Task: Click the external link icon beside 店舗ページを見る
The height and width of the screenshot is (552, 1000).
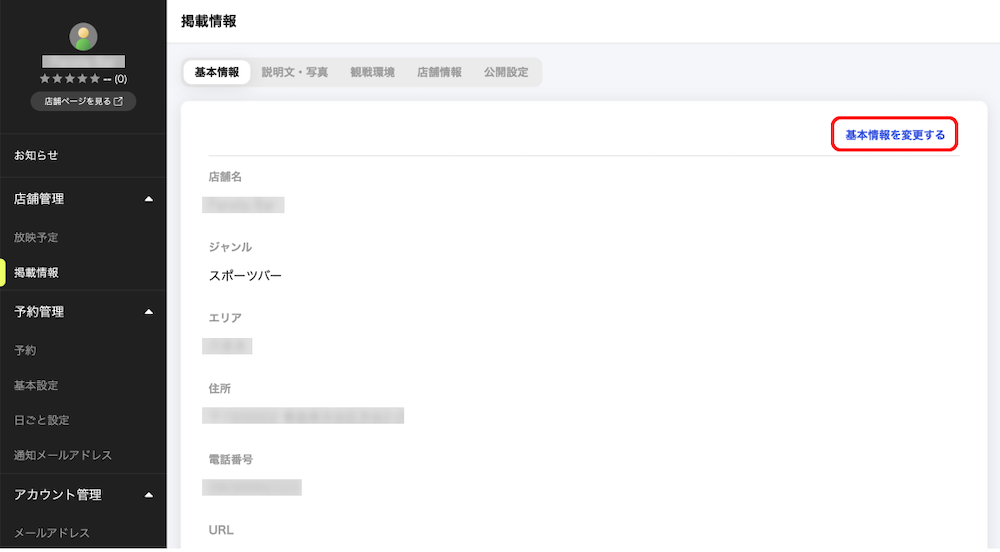Action: point(118,101)
